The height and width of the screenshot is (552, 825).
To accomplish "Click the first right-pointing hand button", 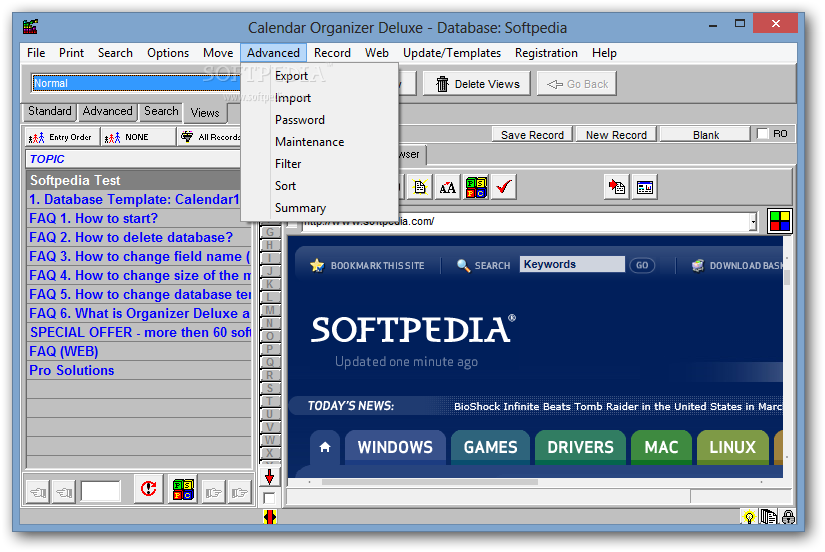I will [x=213, y=493].
